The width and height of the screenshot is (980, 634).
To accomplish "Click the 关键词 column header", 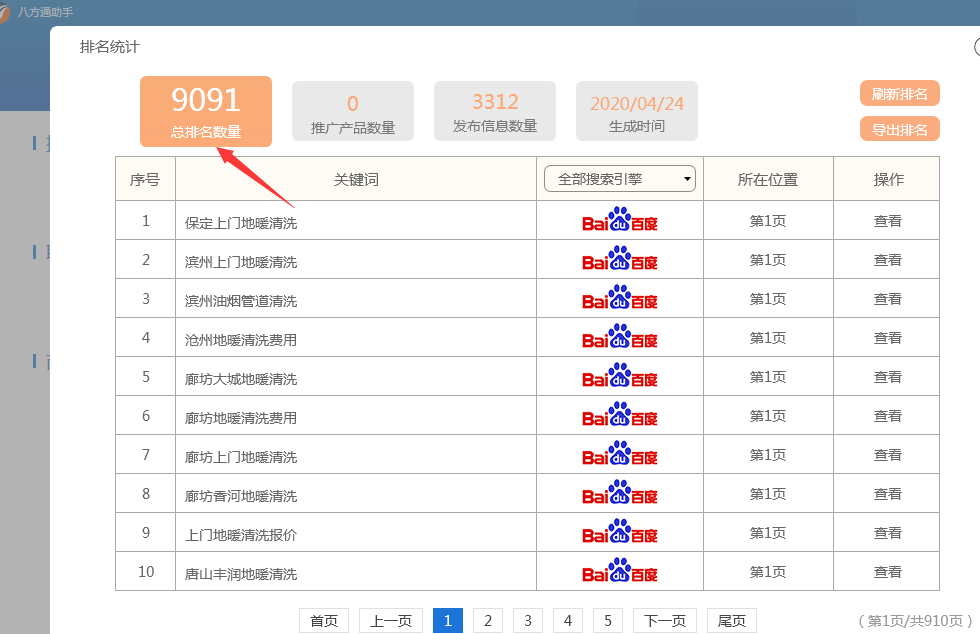I will pyautogui.click(x=356, y=179).
